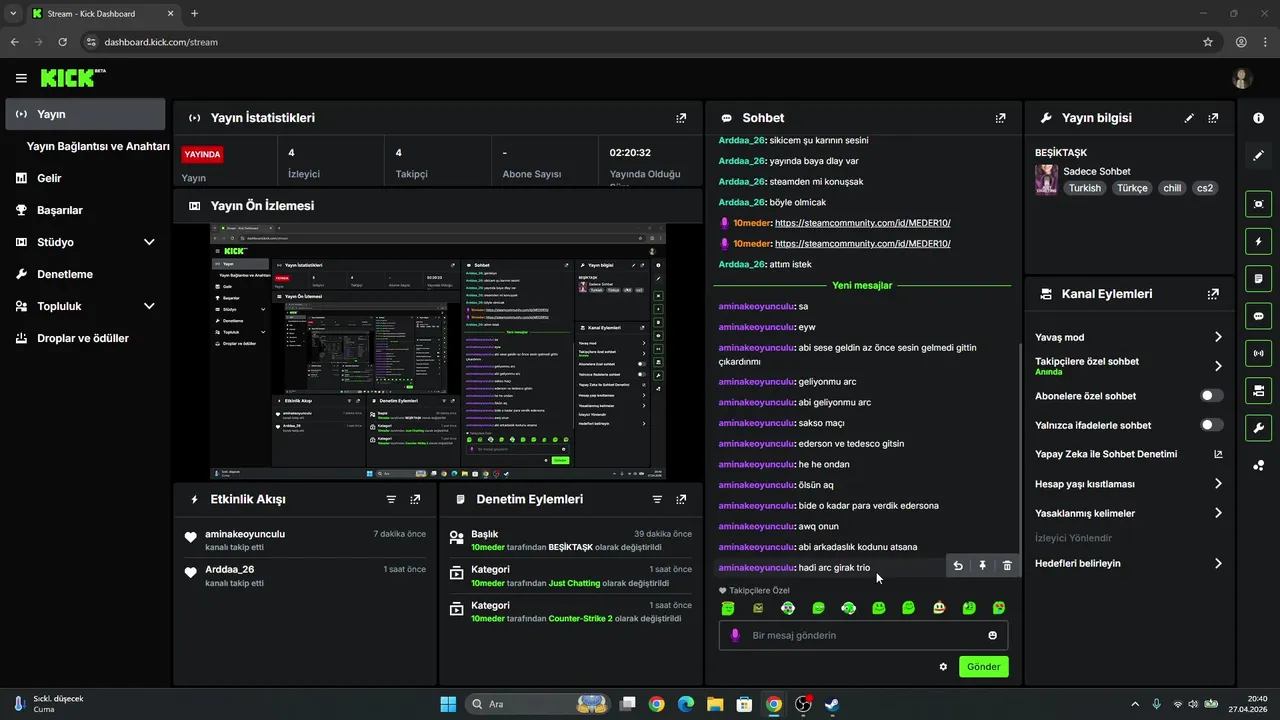Open the Windows Start menu
Screen dimensions: 1280x720
[x=448, y=704]
